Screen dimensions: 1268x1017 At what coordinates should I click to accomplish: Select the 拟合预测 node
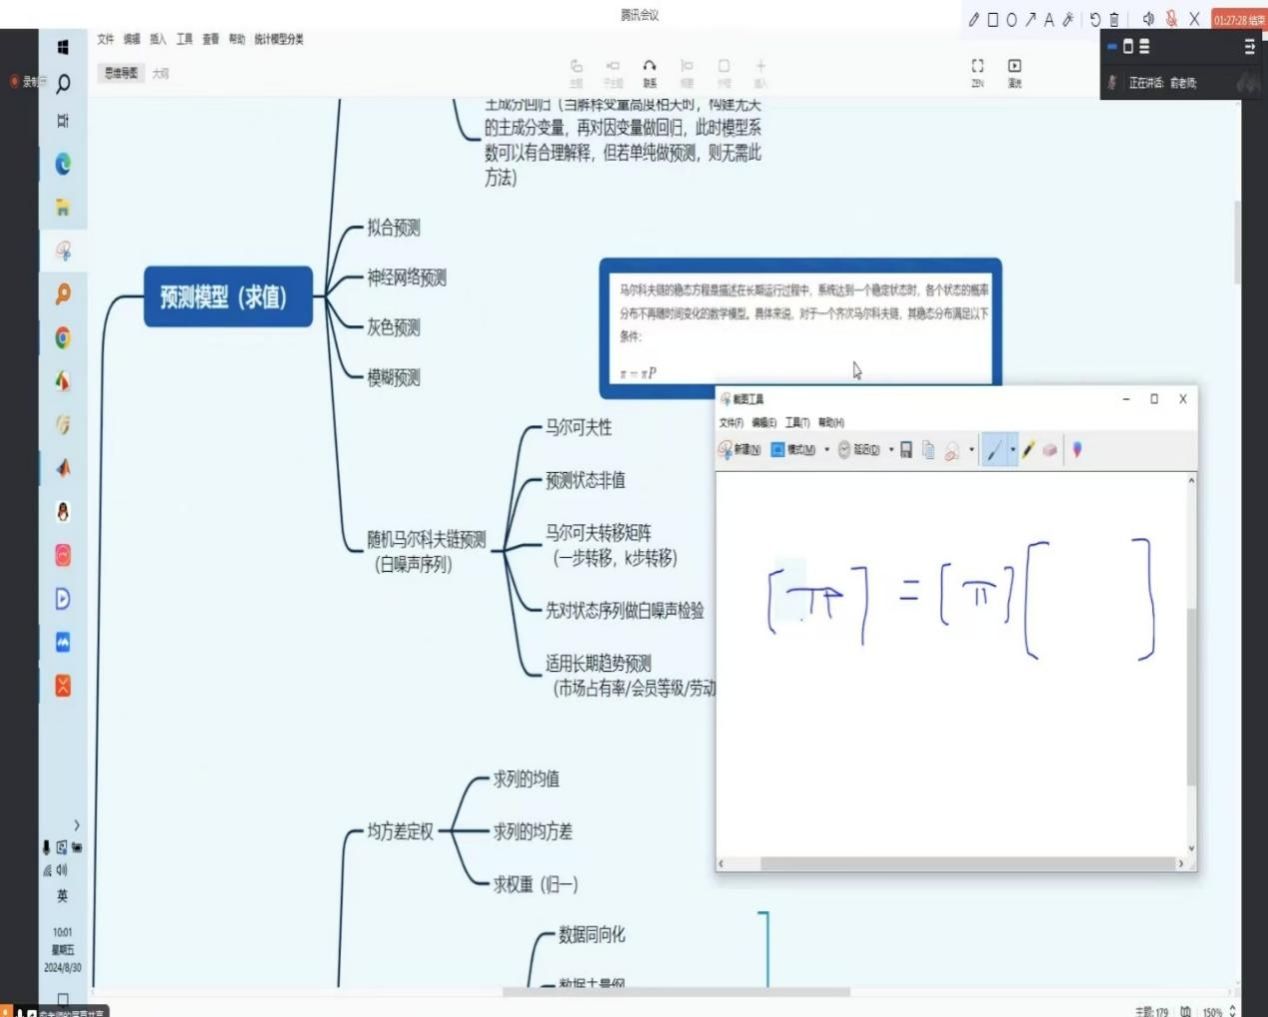(x=393, y=228)
